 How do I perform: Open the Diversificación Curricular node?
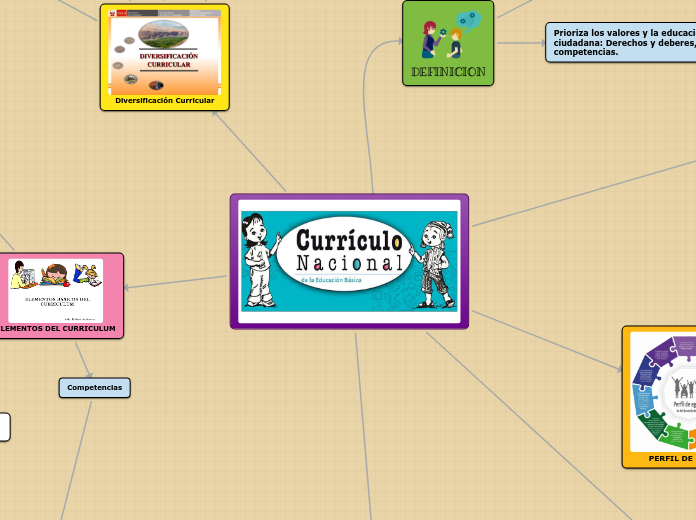click(x=165, y=57)
